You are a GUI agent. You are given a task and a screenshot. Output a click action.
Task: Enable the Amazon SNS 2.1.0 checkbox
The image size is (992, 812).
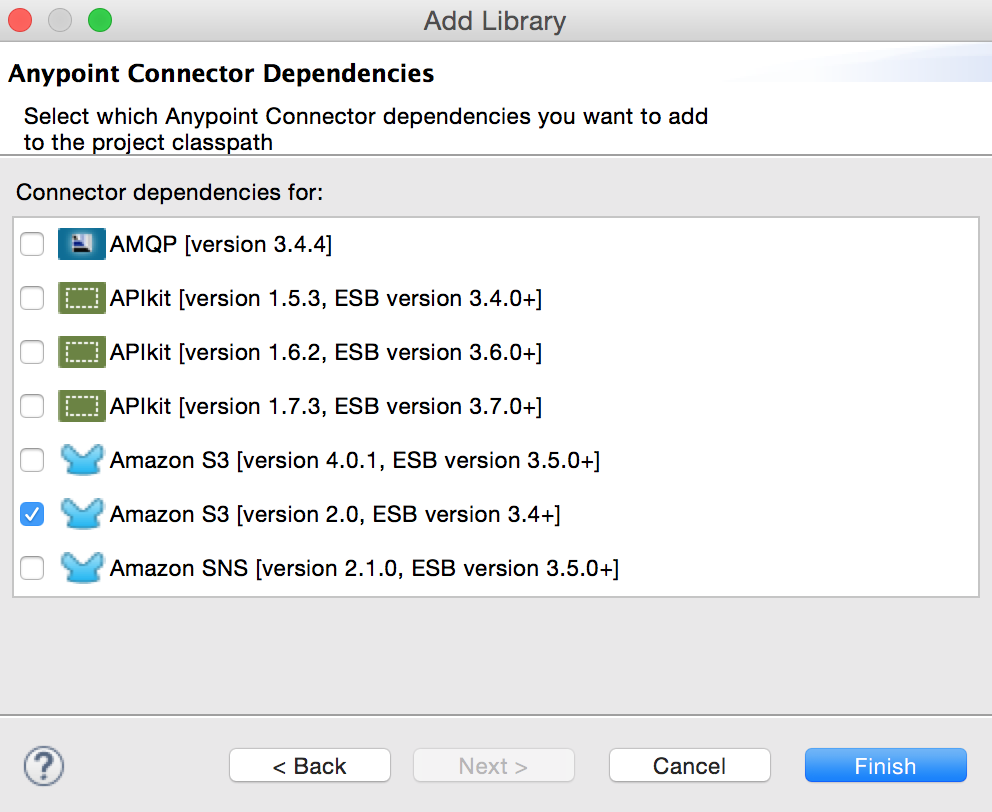point(31,567)
